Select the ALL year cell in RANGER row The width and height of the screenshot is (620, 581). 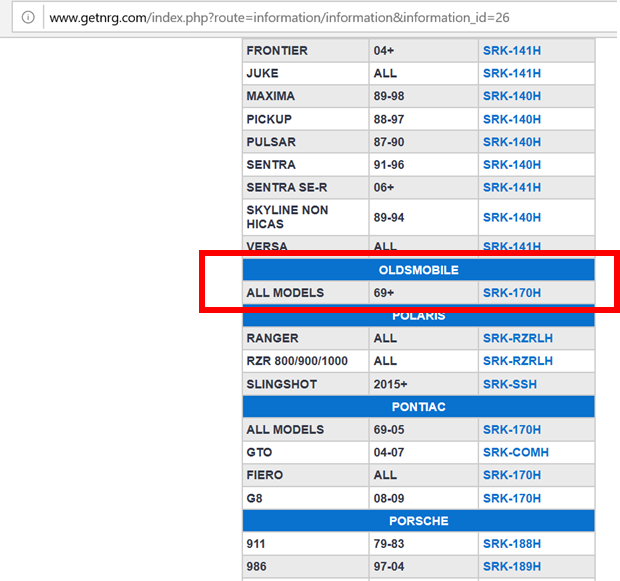point(423,338)
